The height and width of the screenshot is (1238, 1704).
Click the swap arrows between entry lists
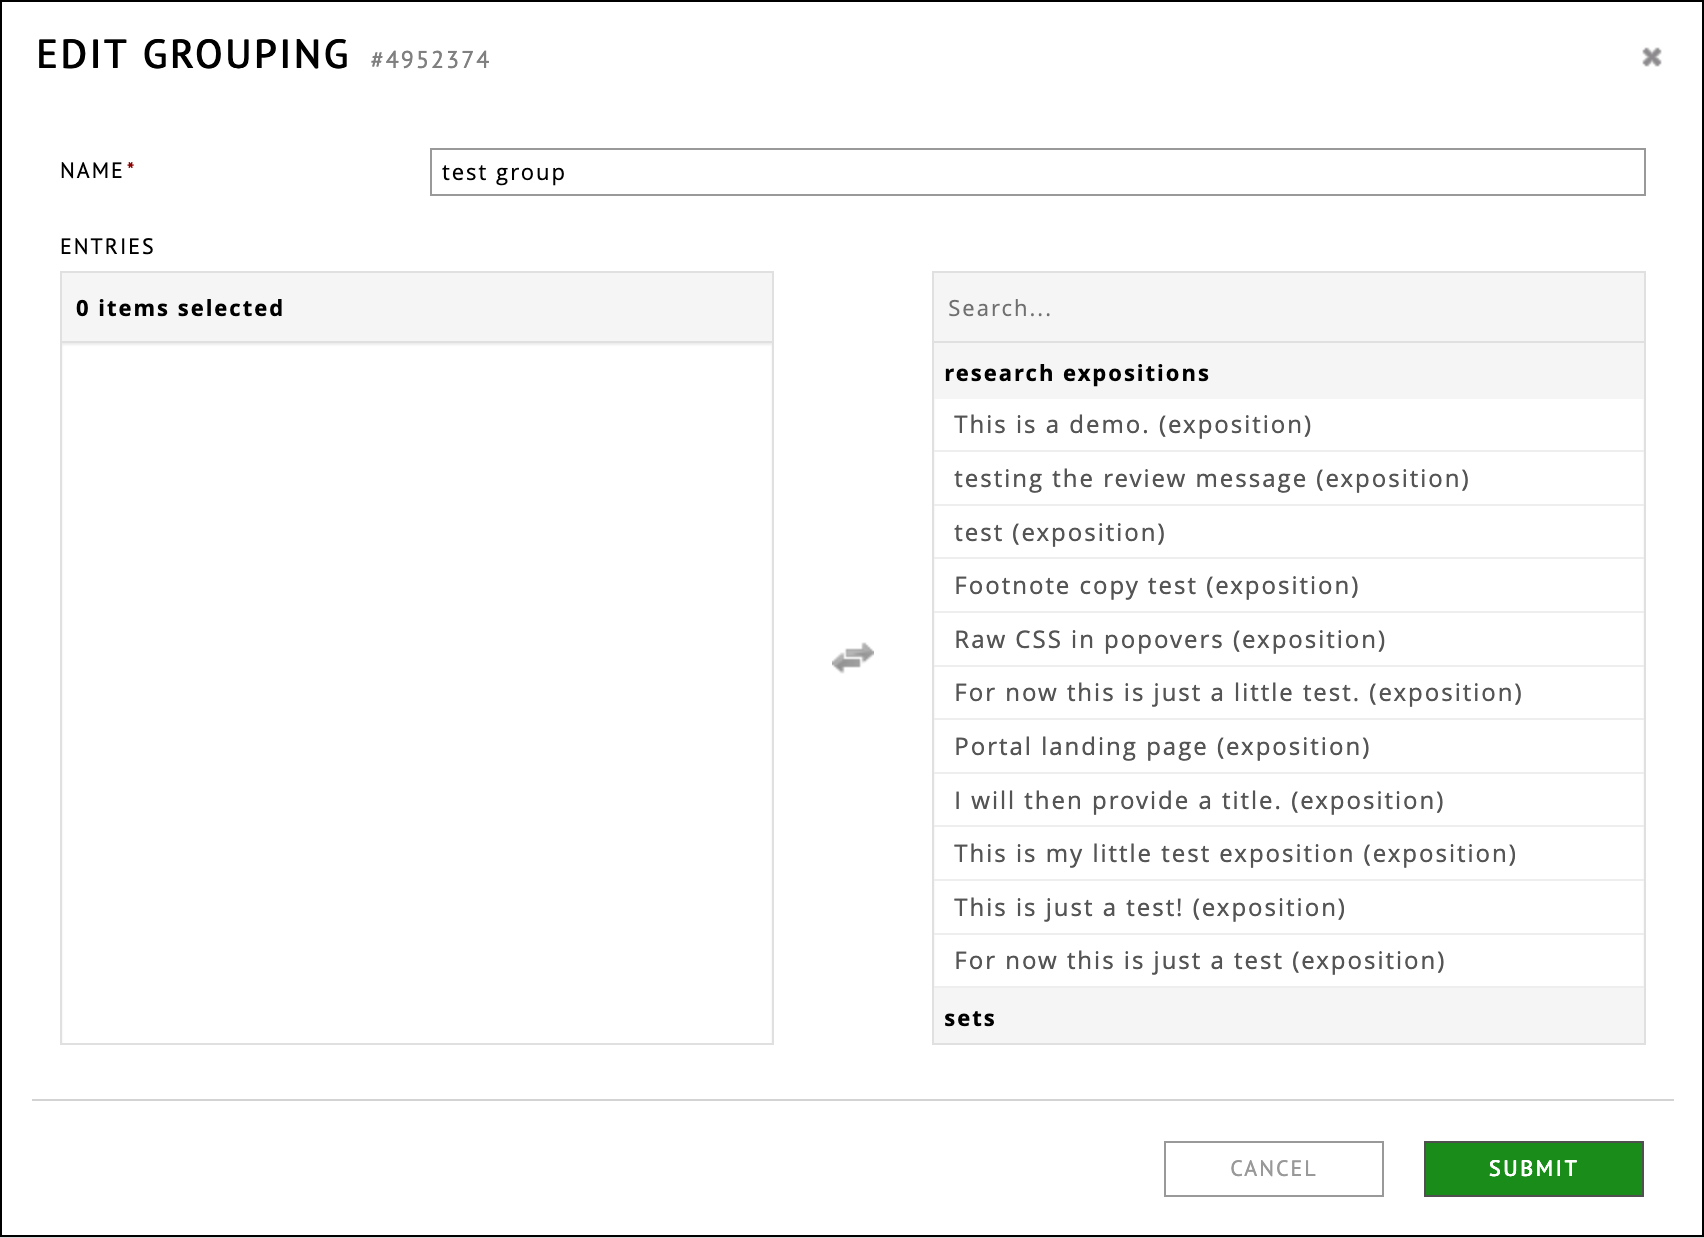(853, 657)
